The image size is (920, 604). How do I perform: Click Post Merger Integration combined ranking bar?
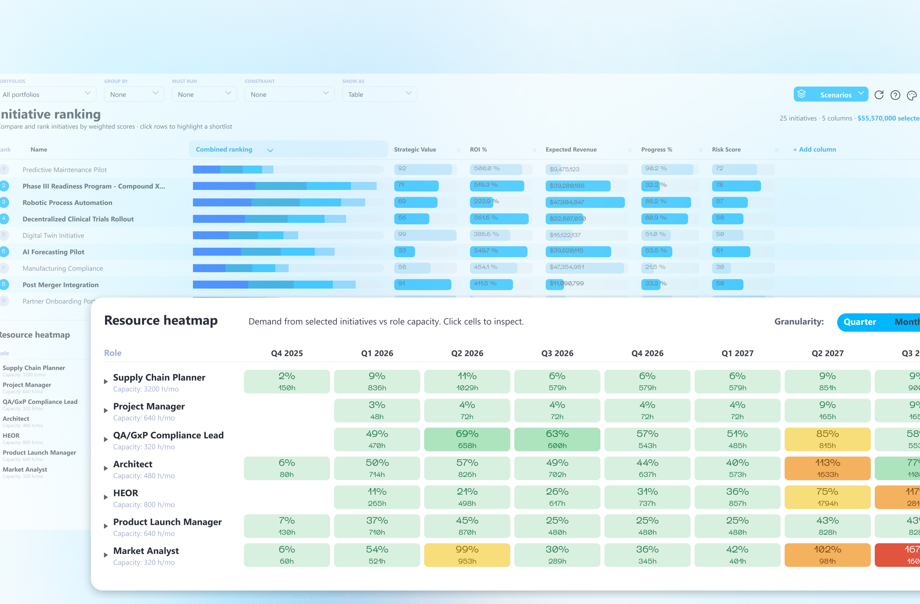(x=274, y=285)
